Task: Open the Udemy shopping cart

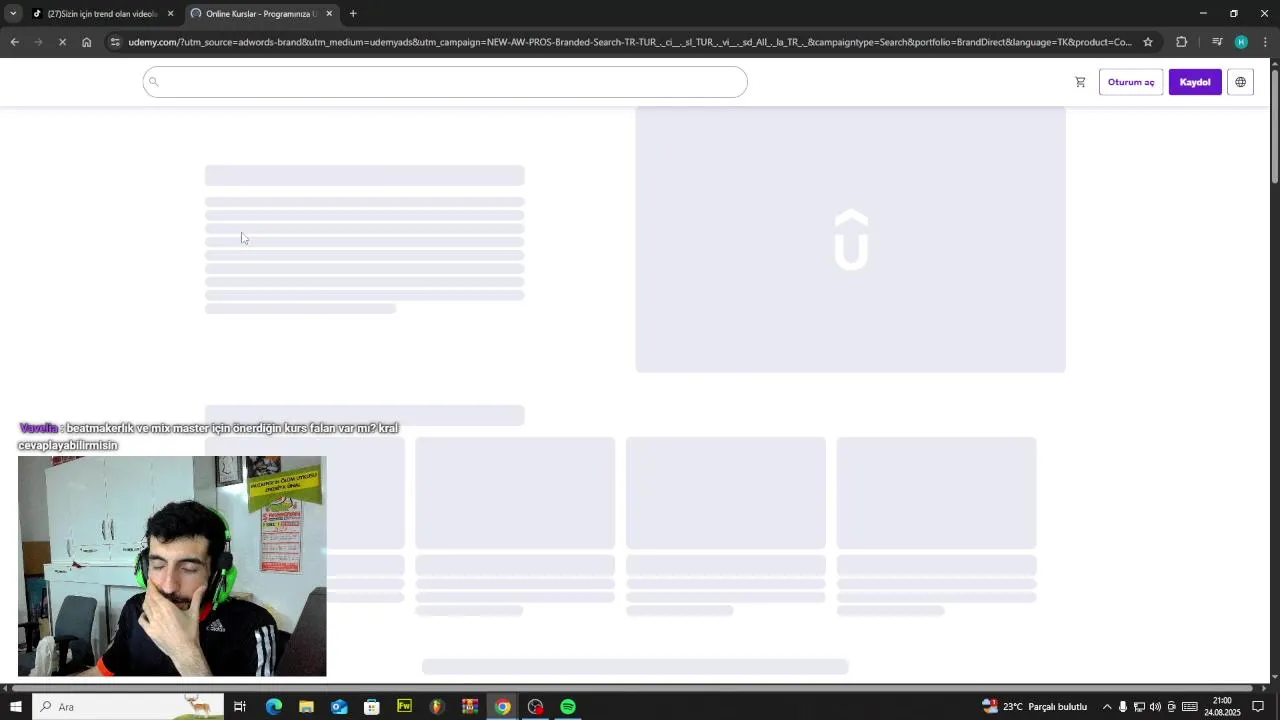Action: tap(1080, 82)
